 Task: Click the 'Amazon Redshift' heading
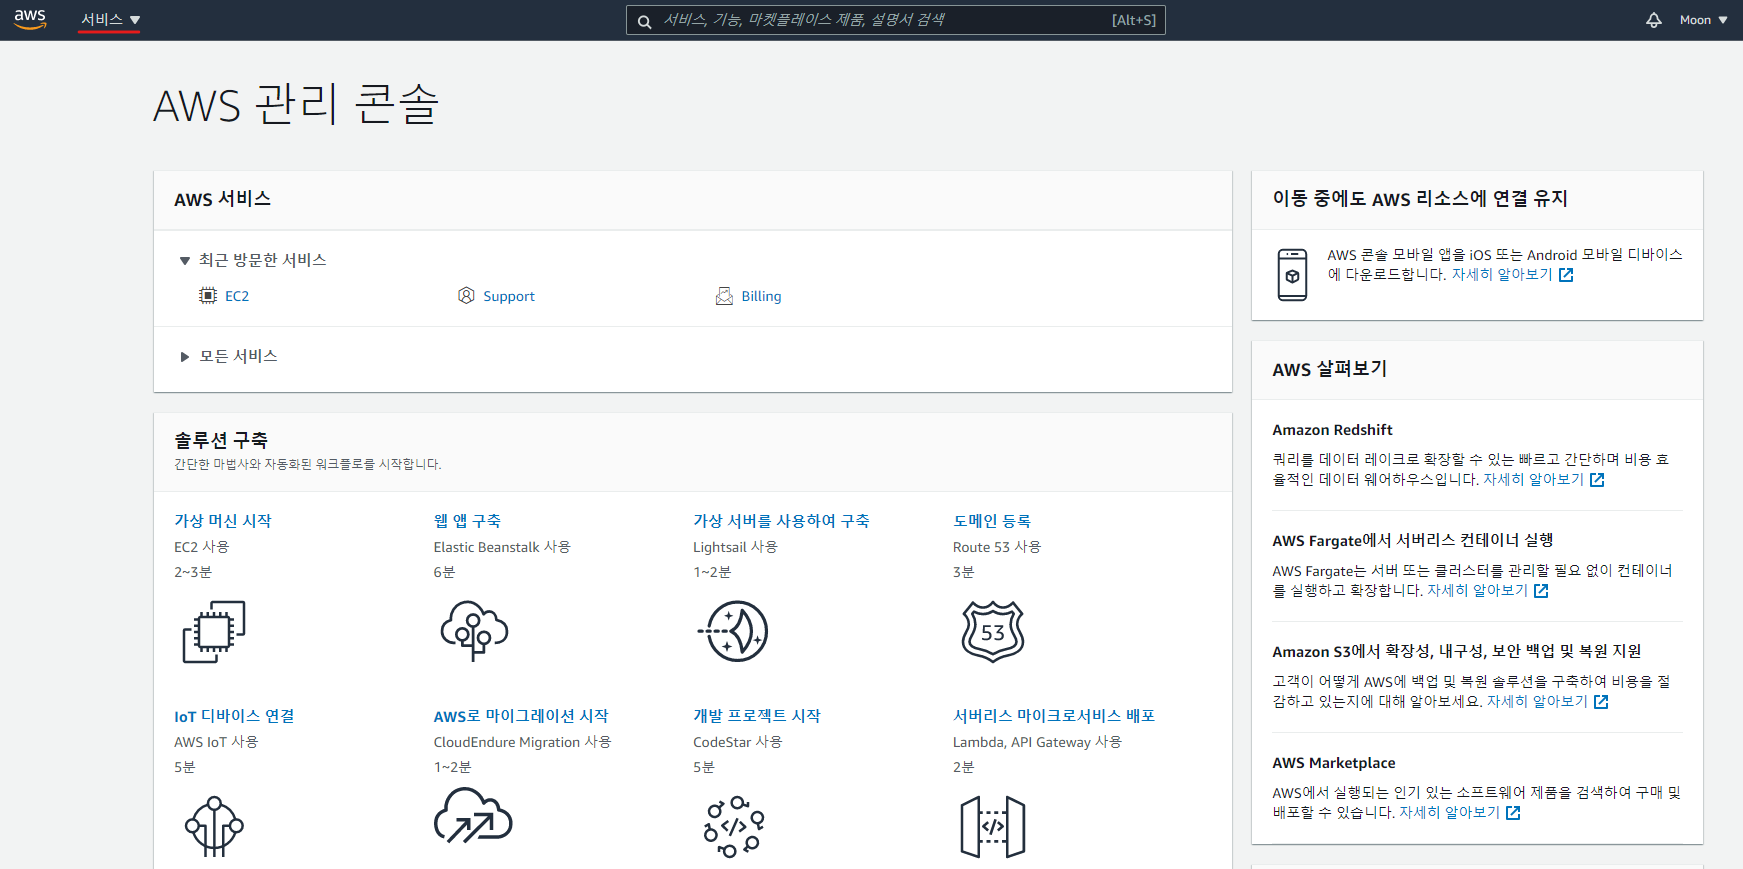1332,430
